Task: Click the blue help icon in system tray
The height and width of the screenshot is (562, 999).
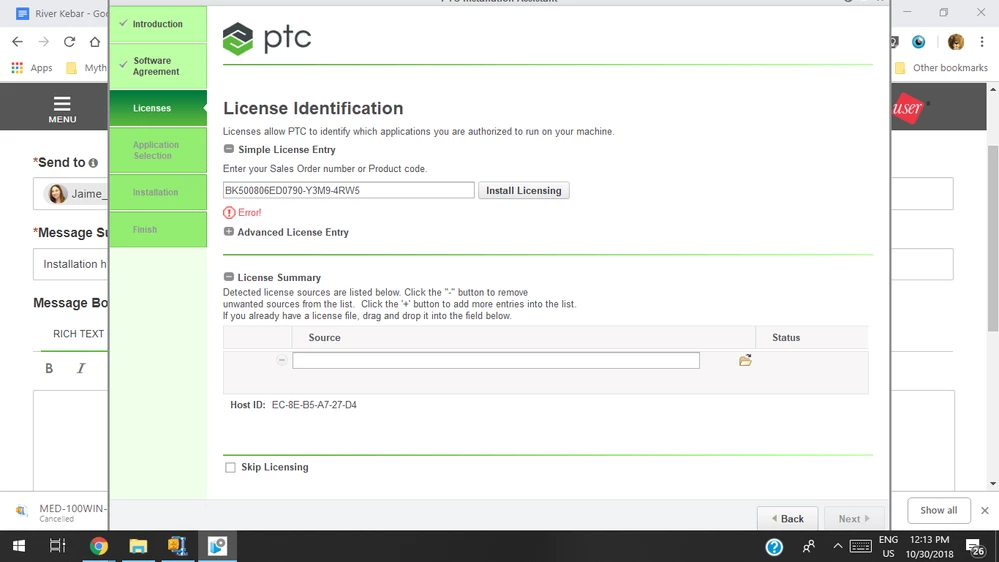Action: point(774,547)
